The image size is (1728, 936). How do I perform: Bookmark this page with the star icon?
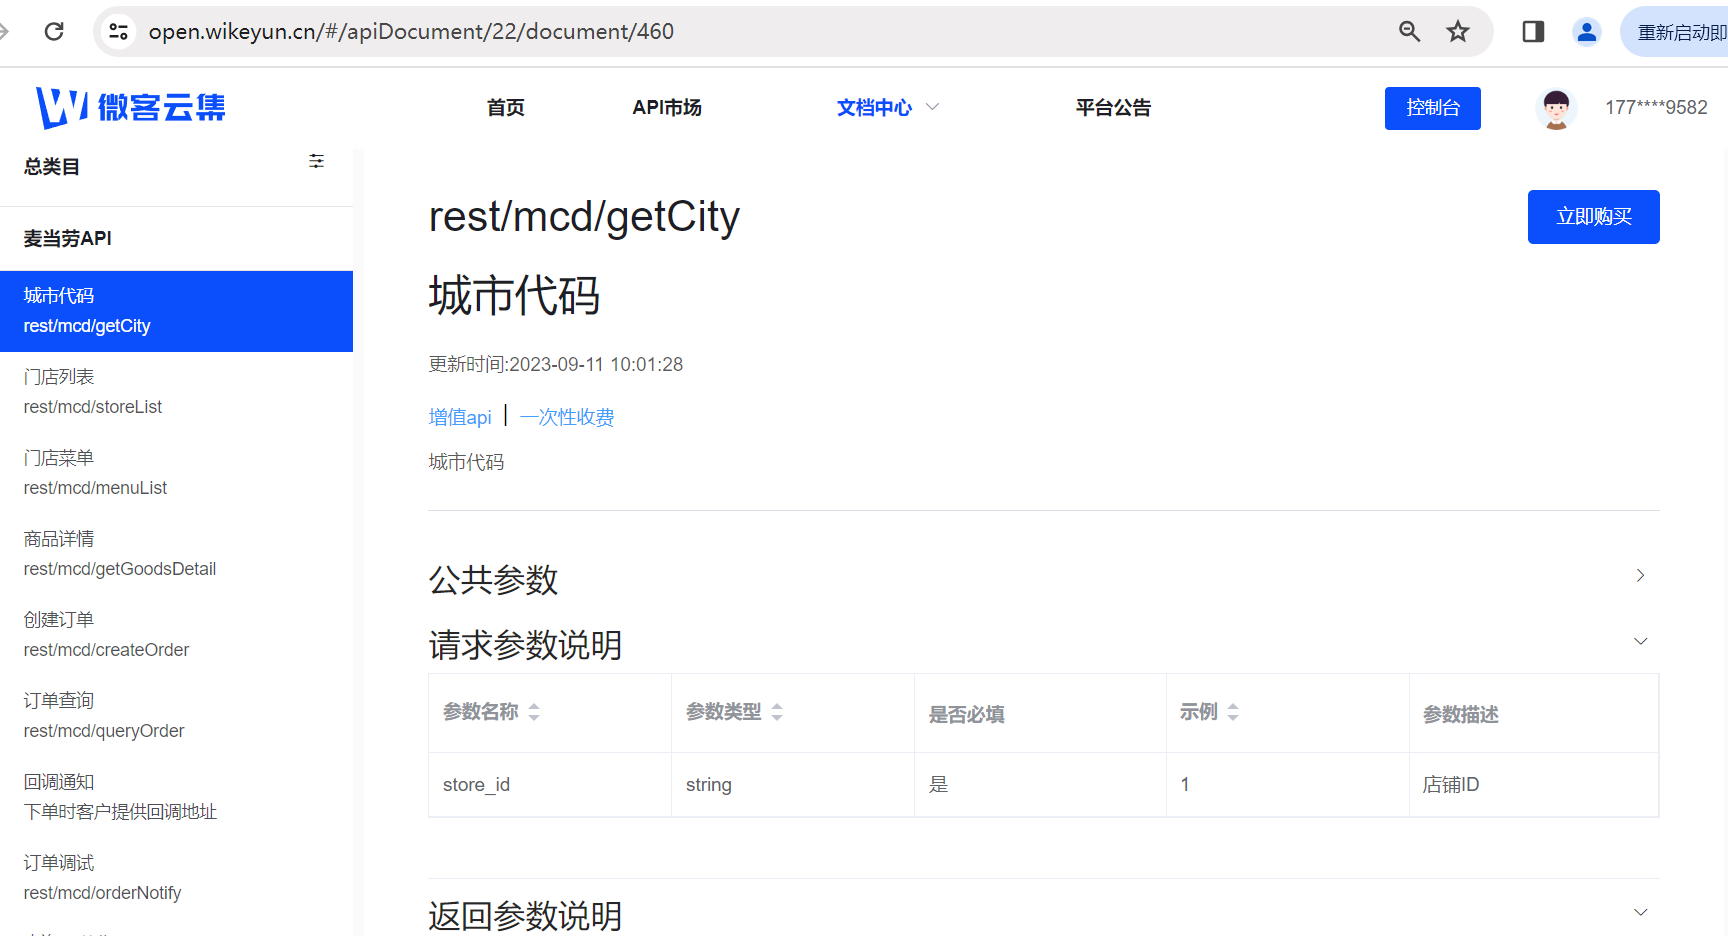tap(1458, 31)
